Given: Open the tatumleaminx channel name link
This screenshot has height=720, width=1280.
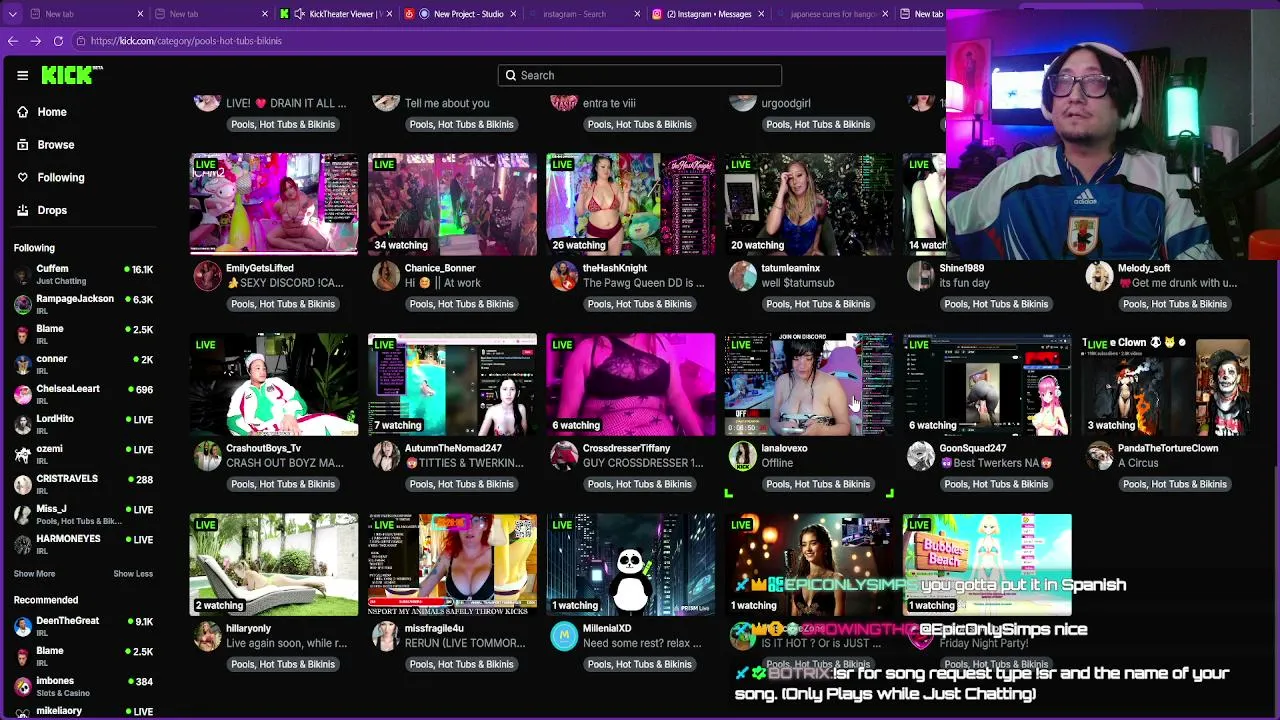Looking at the screenshot, I should tap(791, 268).
